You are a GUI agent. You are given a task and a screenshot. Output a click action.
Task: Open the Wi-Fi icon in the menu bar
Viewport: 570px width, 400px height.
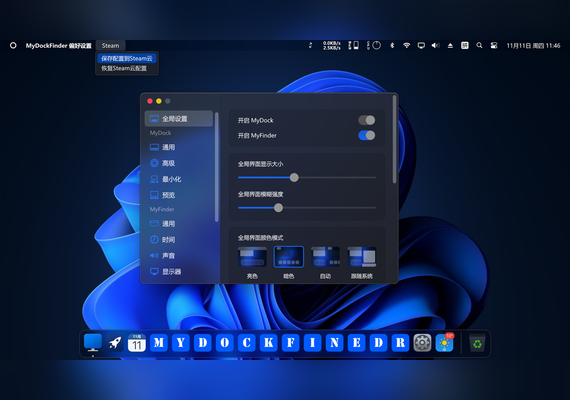(406, 45)
